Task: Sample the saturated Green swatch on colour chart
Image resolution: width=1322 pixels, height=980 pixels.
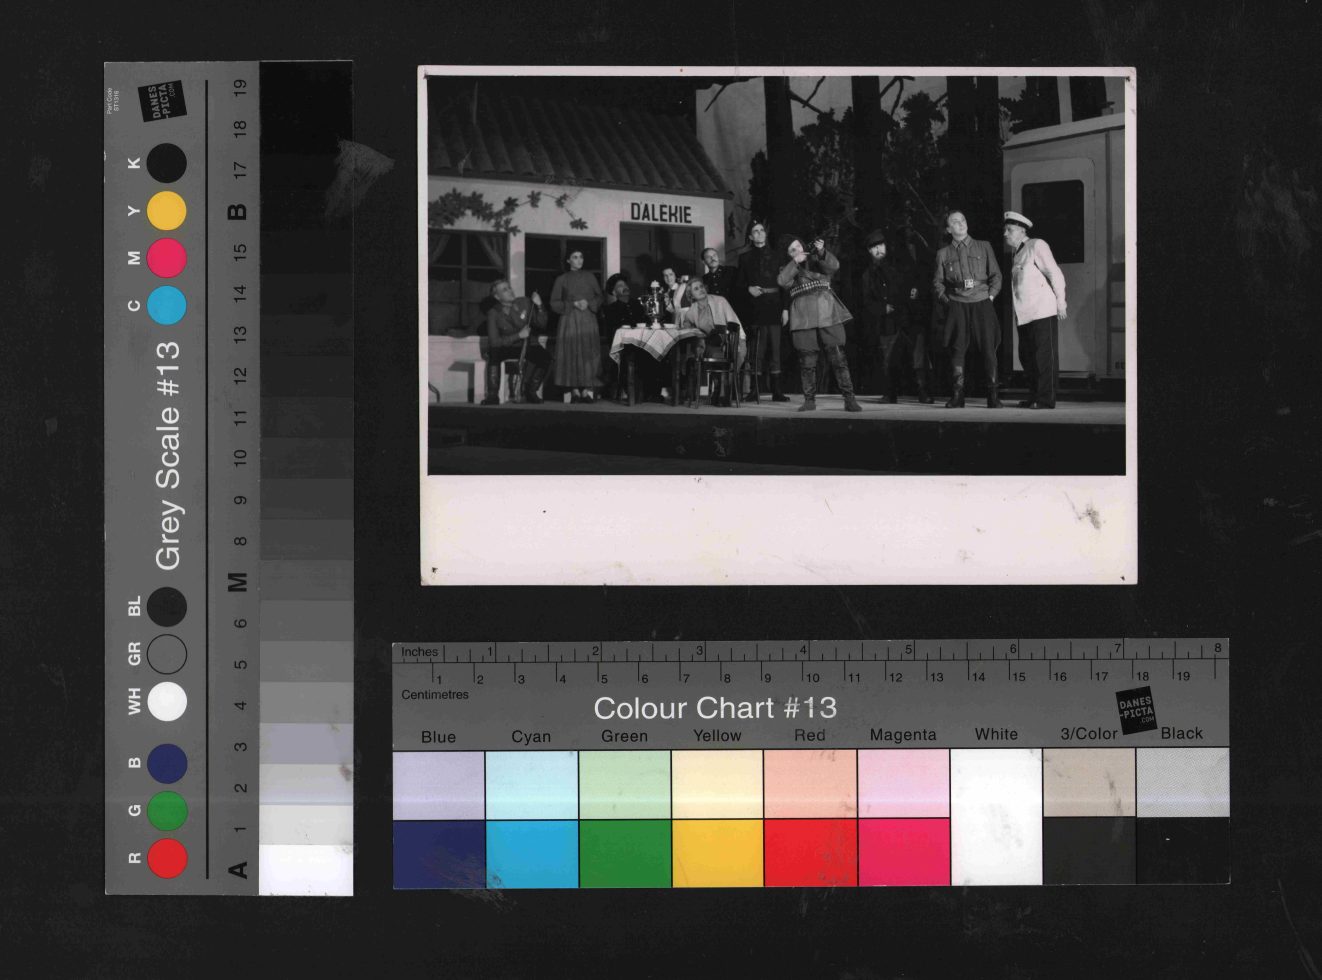Action: [624, 852]
